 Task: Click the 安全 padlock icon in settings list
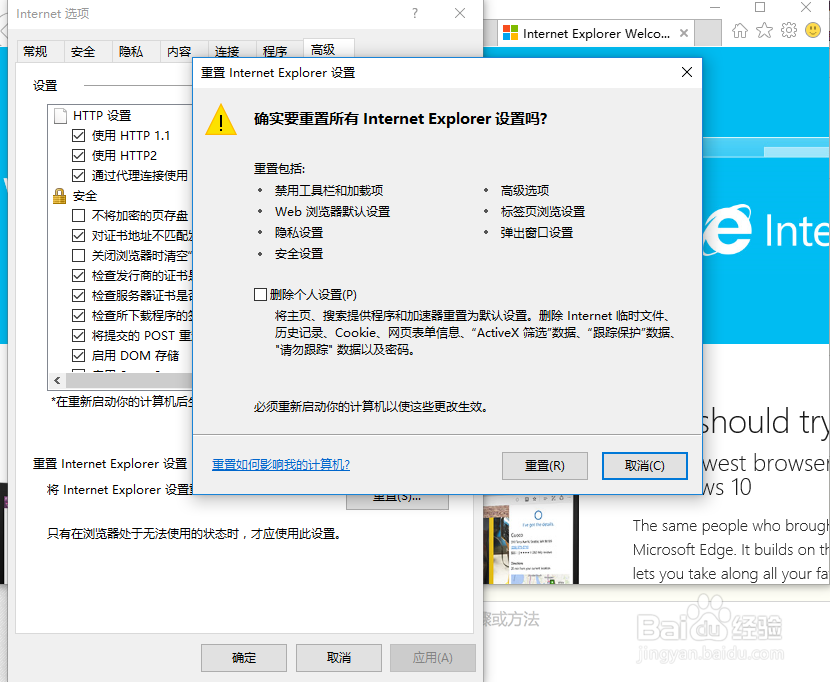pyautogui.click(x=59, y=195)
